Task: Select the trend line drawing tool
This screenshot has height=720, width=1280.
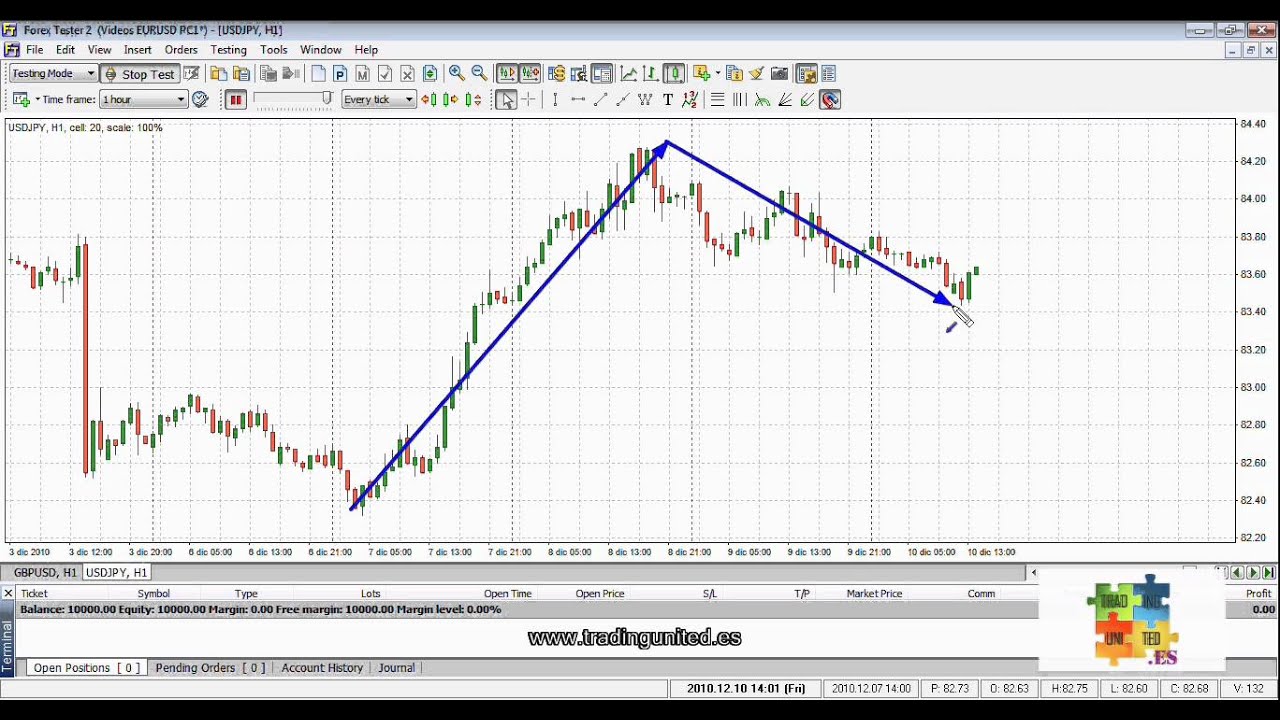Action: [601, 99]
